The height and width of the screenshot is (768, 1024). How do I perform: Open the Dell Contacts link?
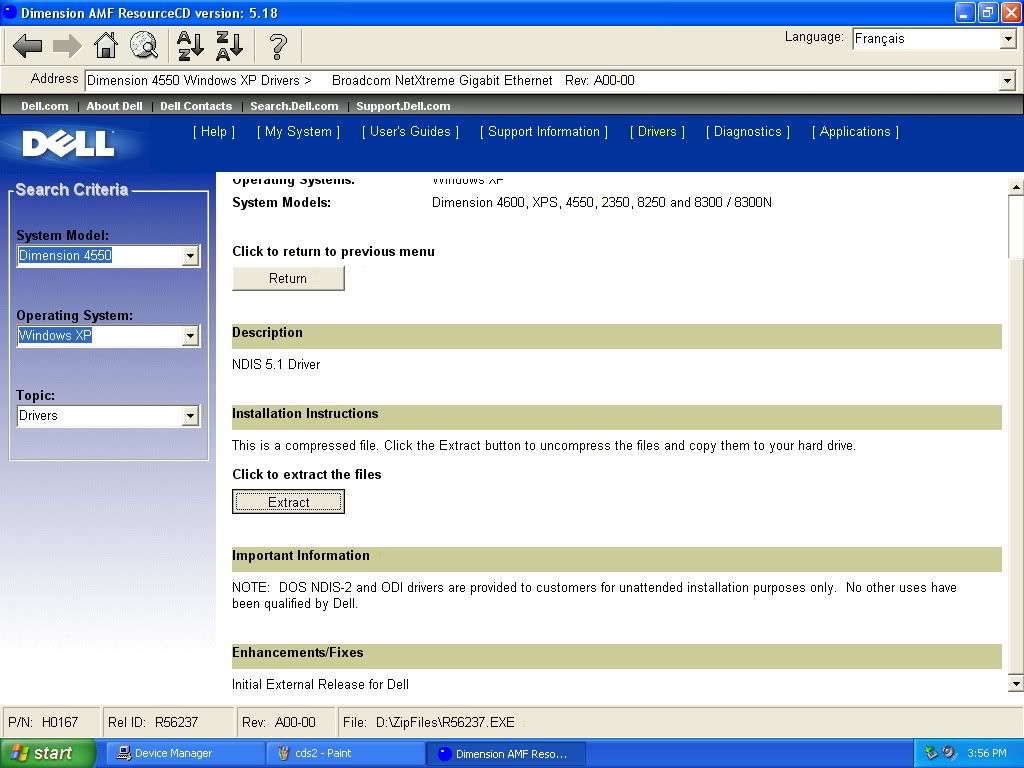pos(196,106)
